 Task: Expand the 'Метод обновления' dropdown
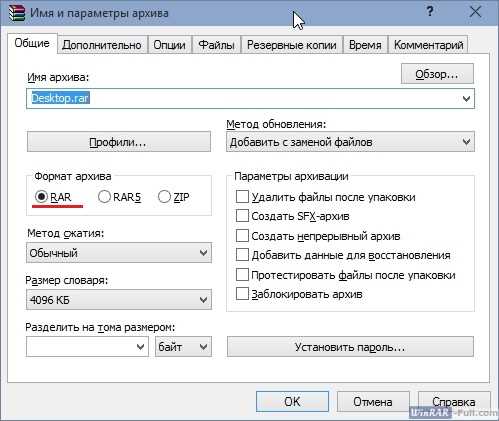coord(350,142)
